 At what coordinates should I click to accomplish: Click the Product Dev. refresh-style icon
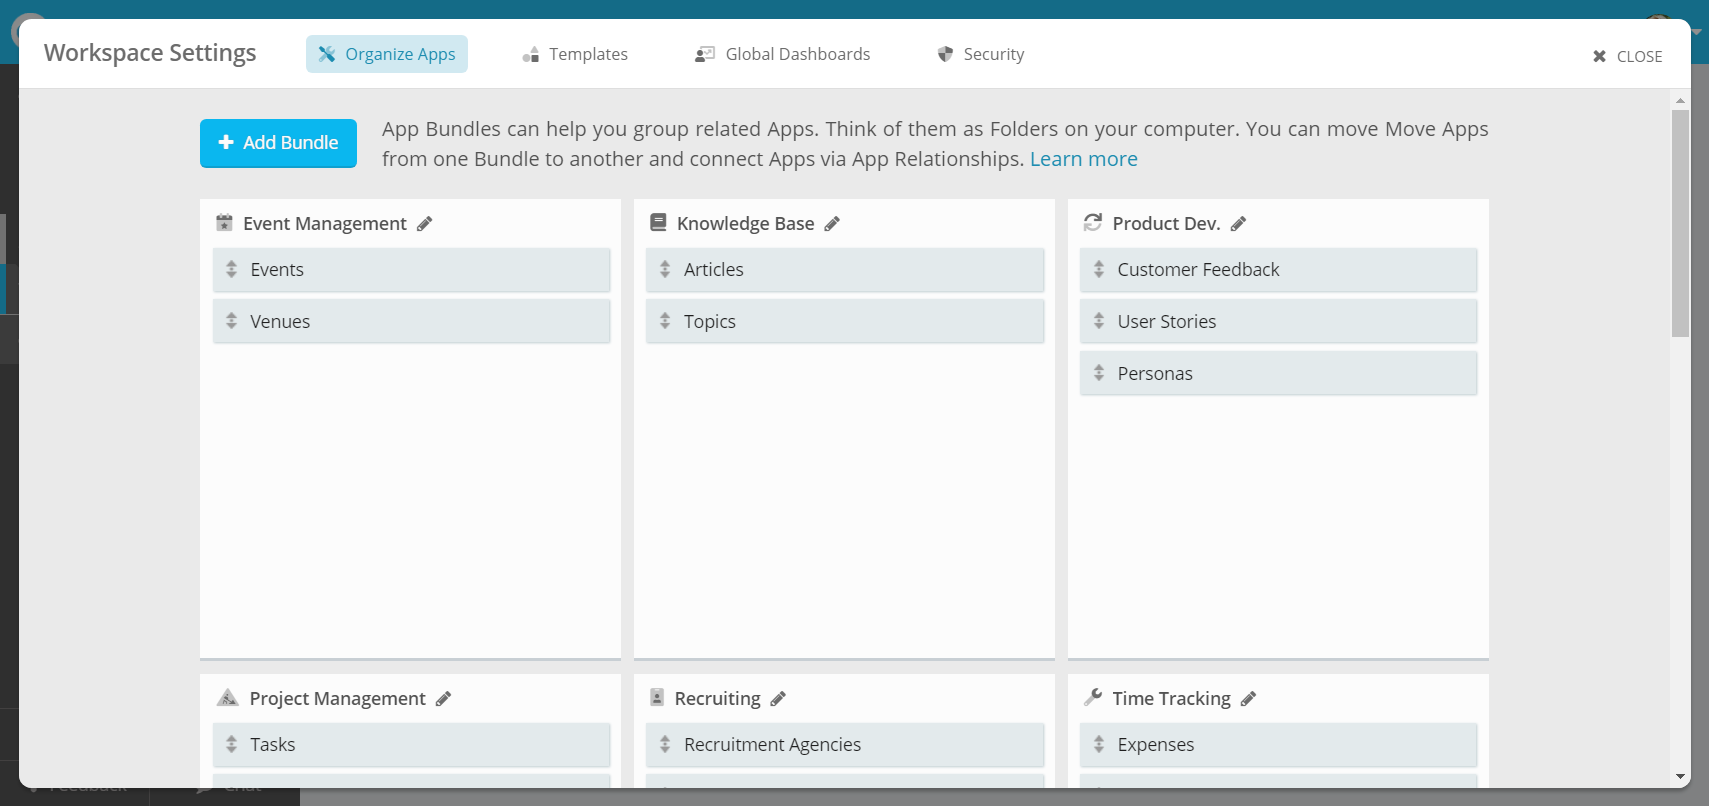click(1093, 223)
